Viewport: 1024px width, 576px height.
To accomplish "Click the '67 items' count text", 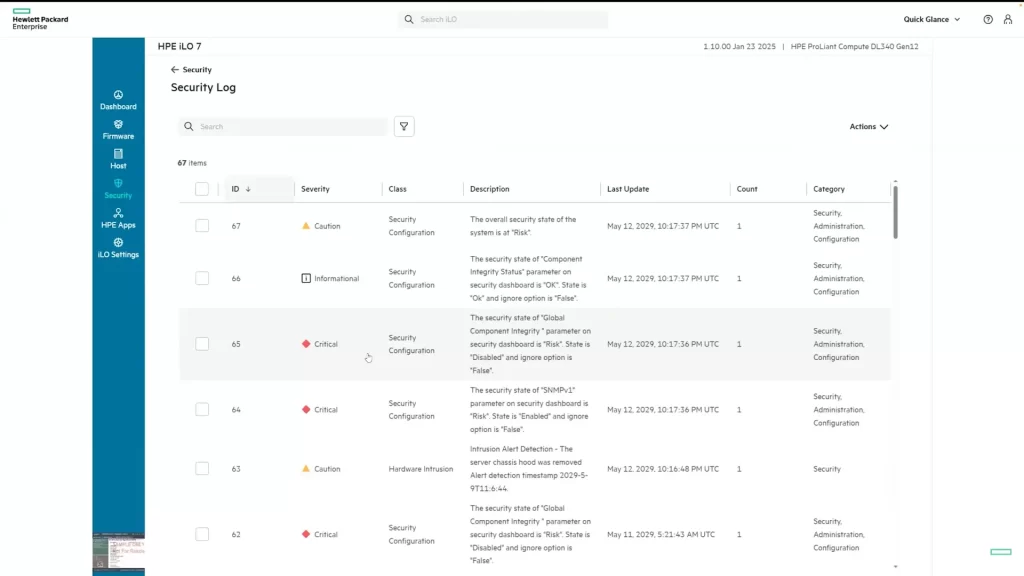I will (192, 163).
